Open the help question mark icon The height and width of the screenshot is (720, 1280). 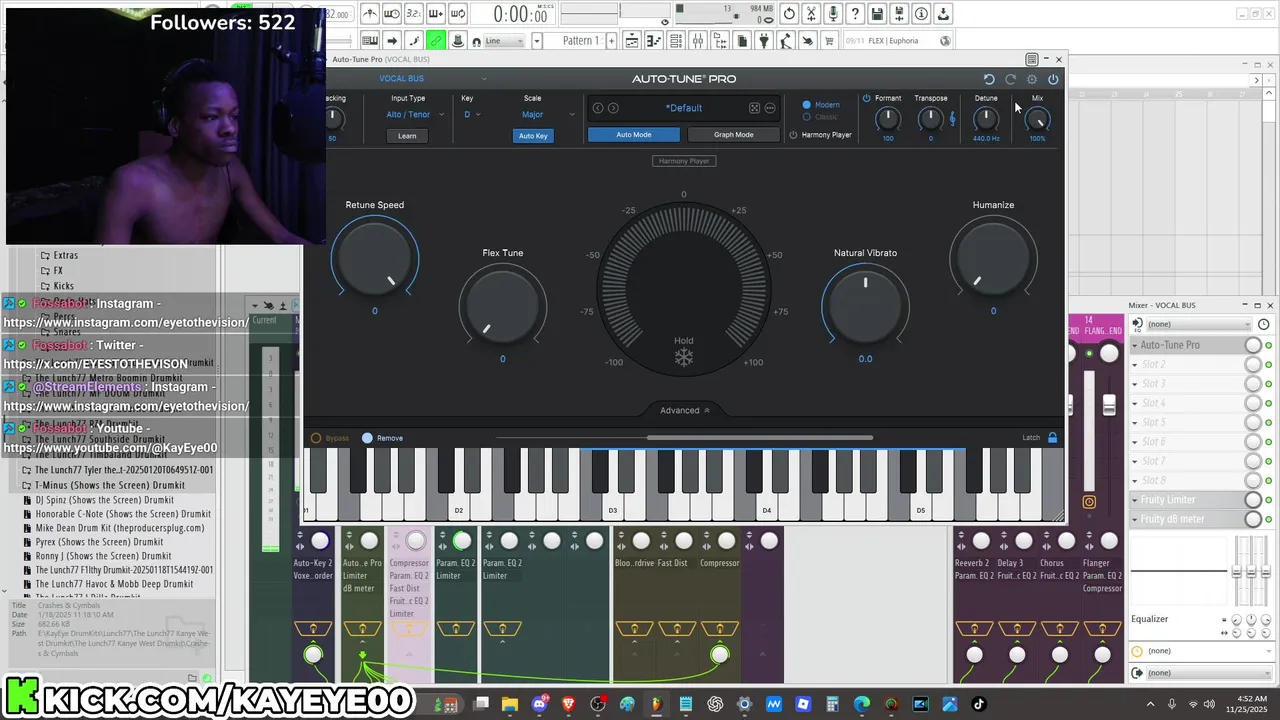coord(855,14)
